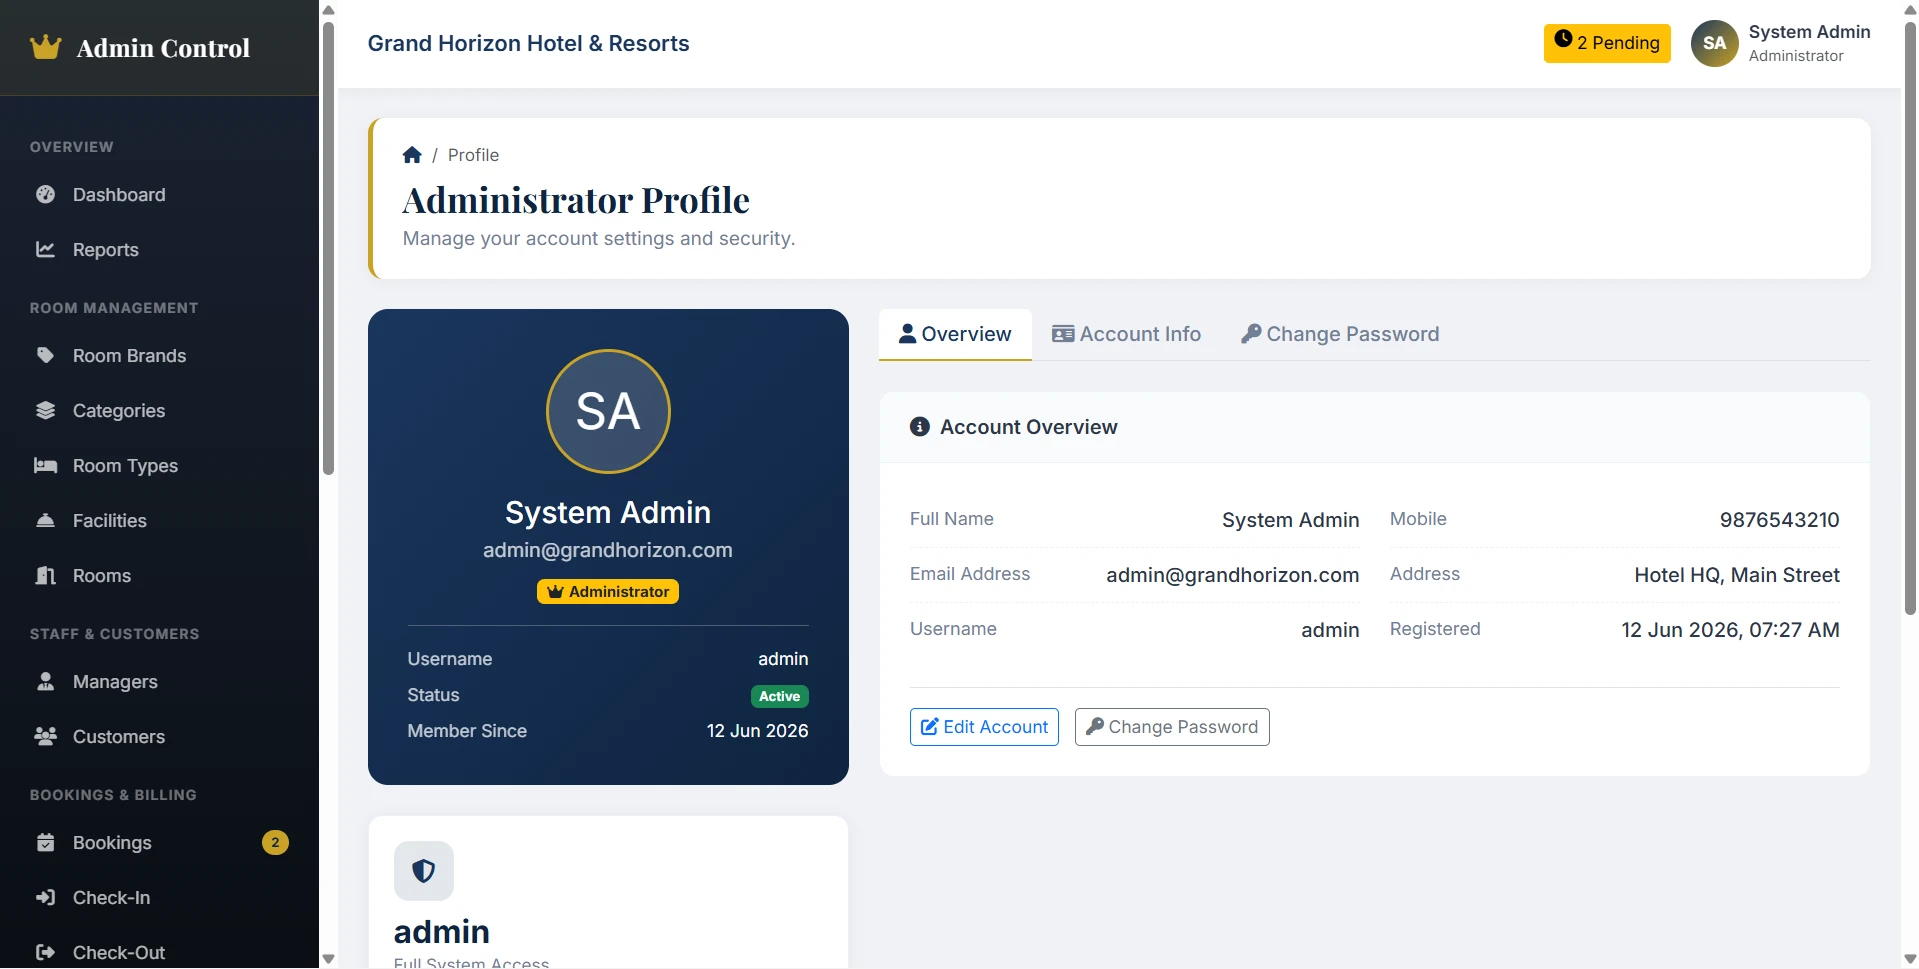Click the Room Types bed icon
The height and width of the screenshot is (969, 1919).
tap(45, 465)
